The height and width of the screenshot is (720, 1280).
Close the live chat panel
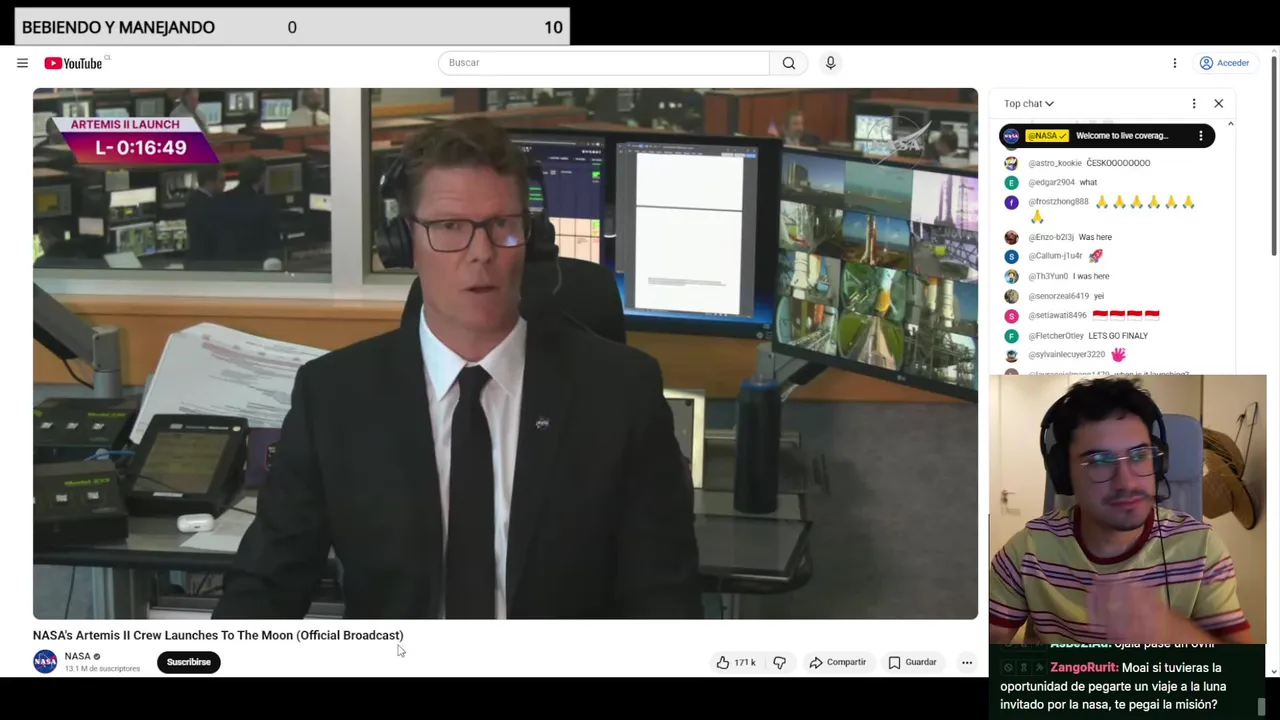[x=1218, y=104]
